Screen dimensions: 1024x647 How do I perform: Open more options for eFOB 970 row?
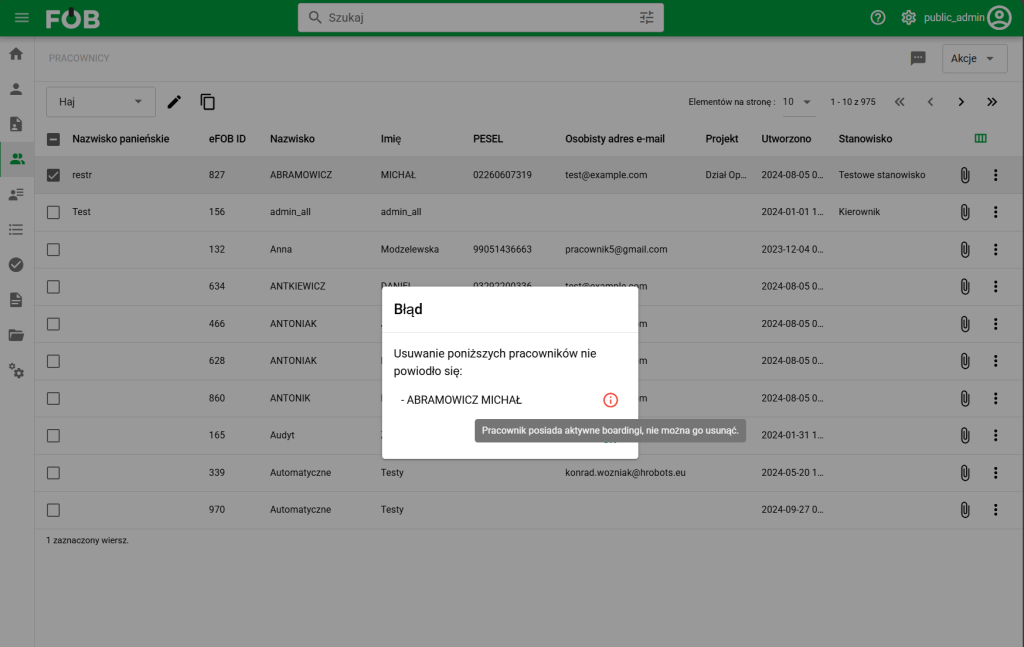pos(995,509)
